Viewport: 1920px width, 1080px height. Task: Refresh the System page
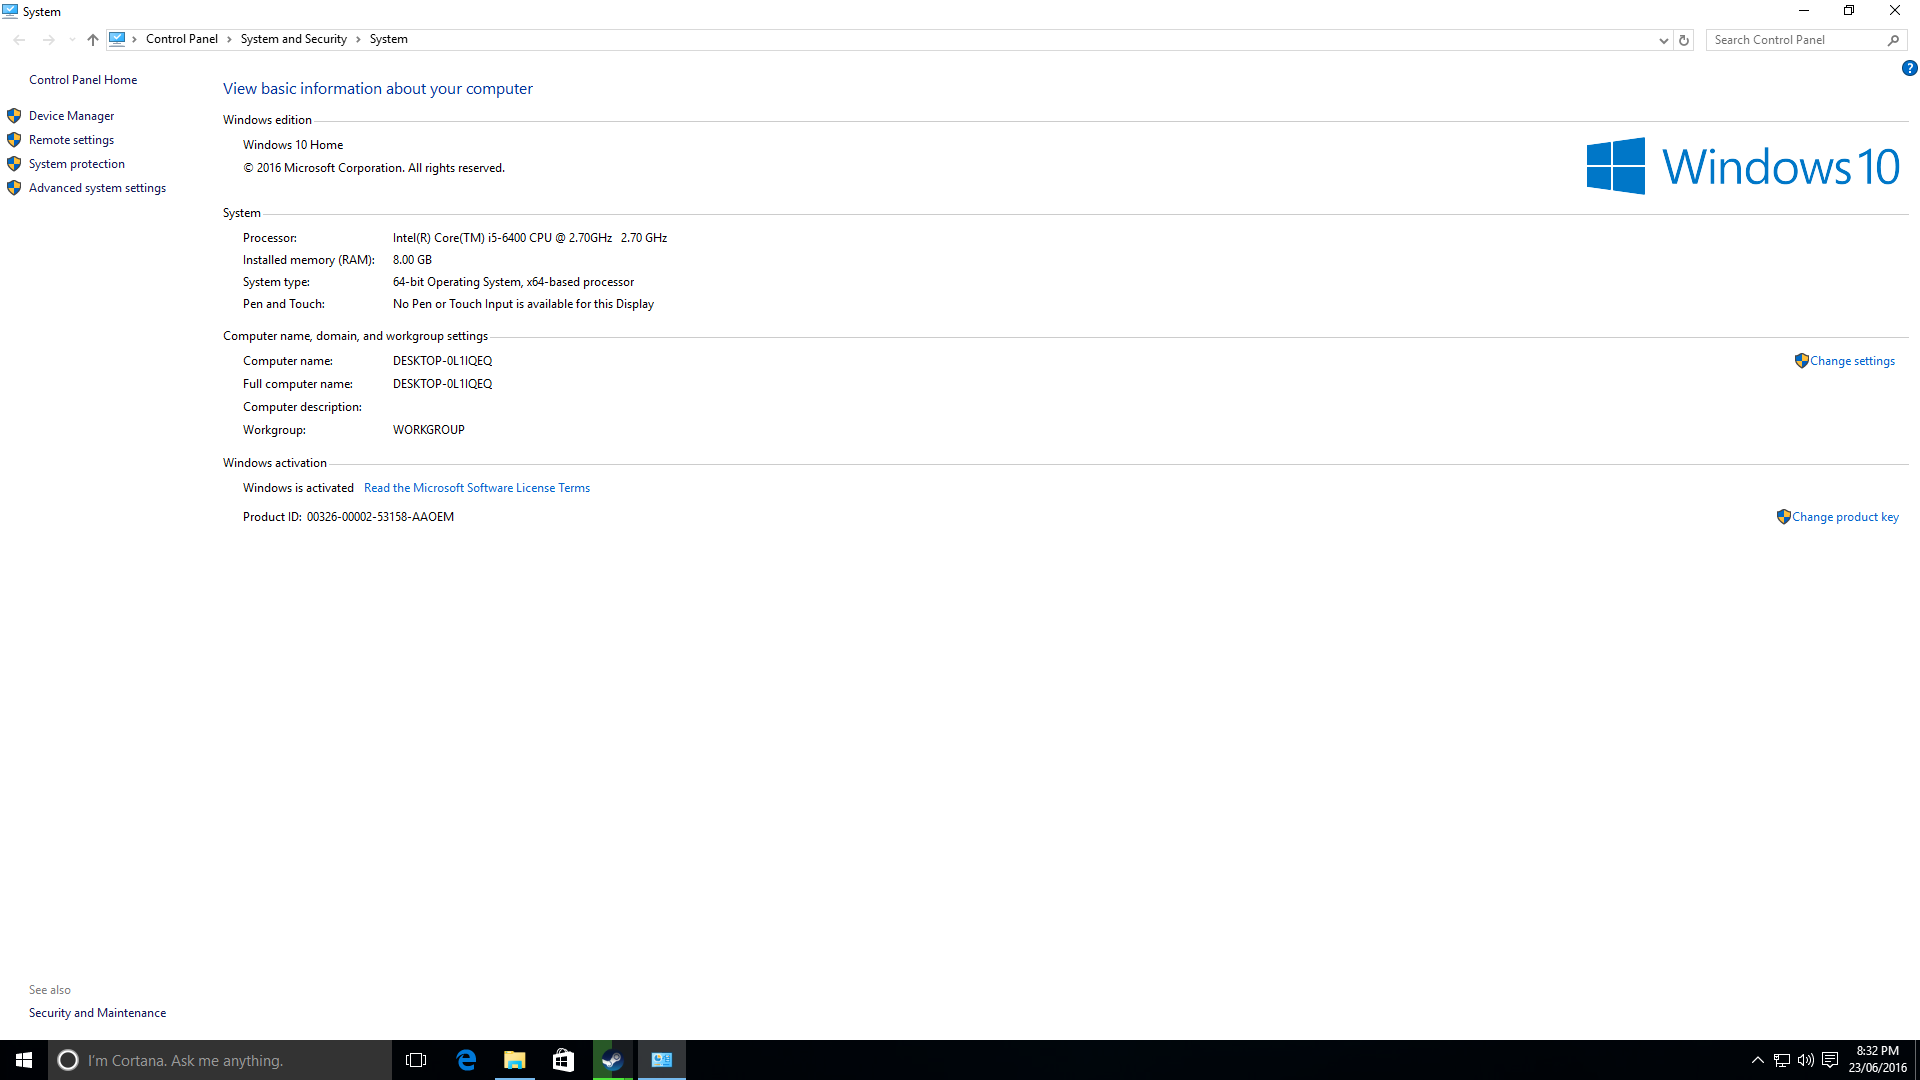click(x=1684, y=40)
